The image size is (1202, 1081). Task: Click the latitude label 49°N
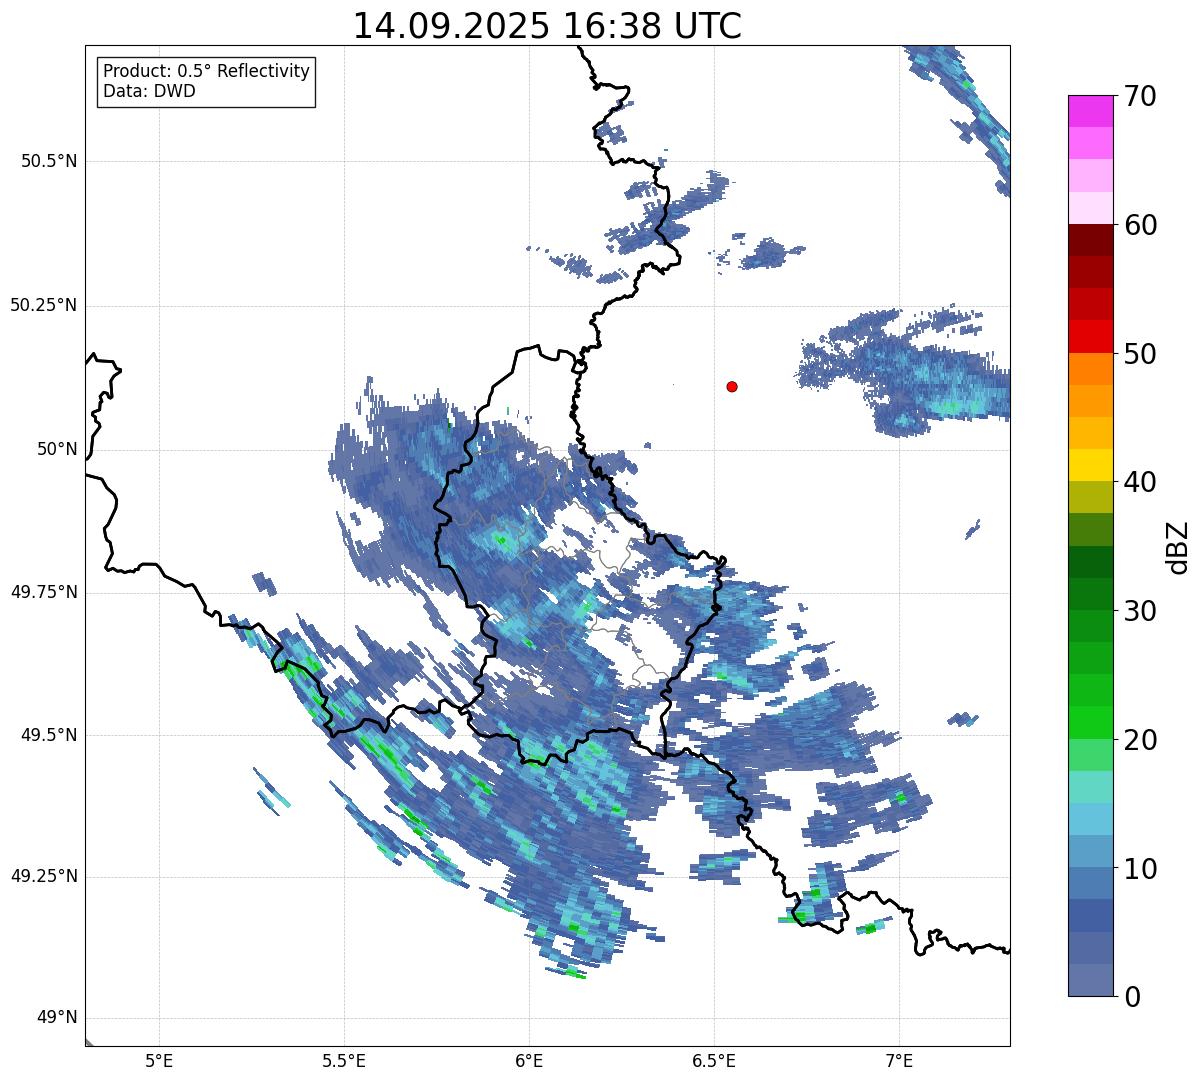tap(57, 1018)
